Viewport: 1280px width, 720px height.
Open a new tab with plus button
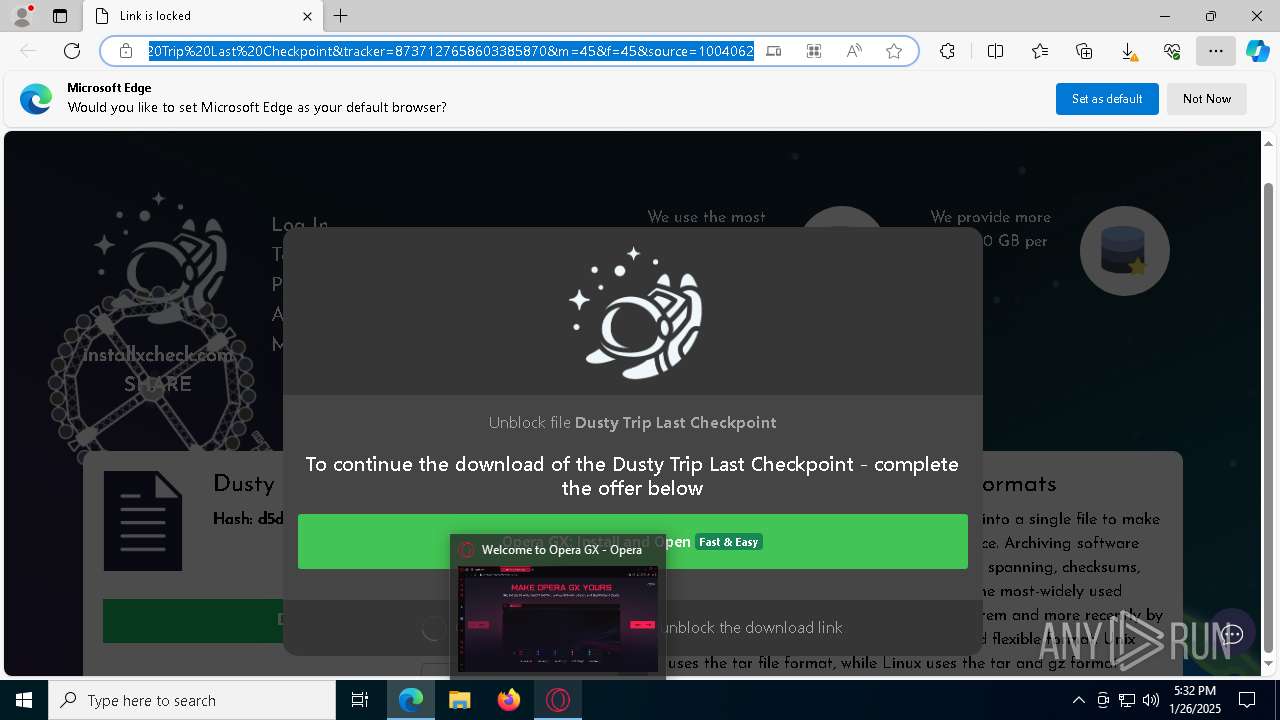(x=341, y=16)
